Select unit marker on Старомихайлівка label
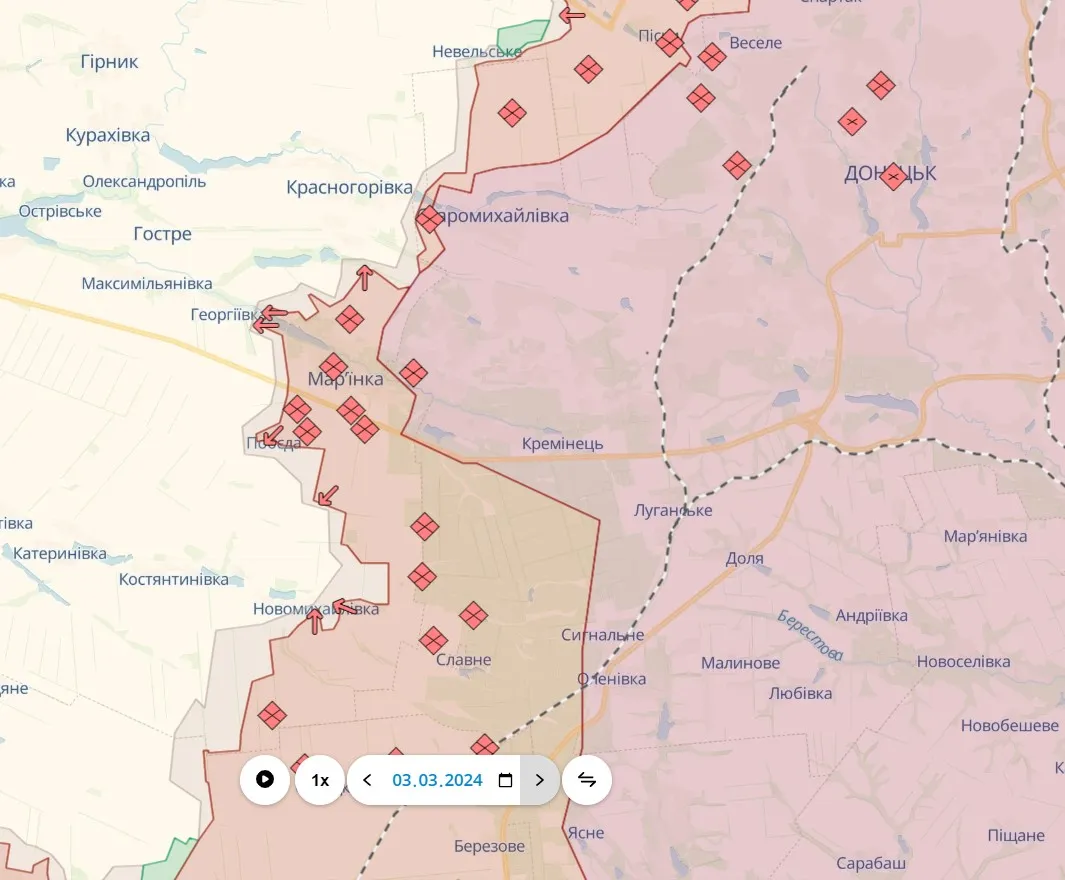Image resolution: width=1065 pixels, height=880 pixels. coord(429,219)
